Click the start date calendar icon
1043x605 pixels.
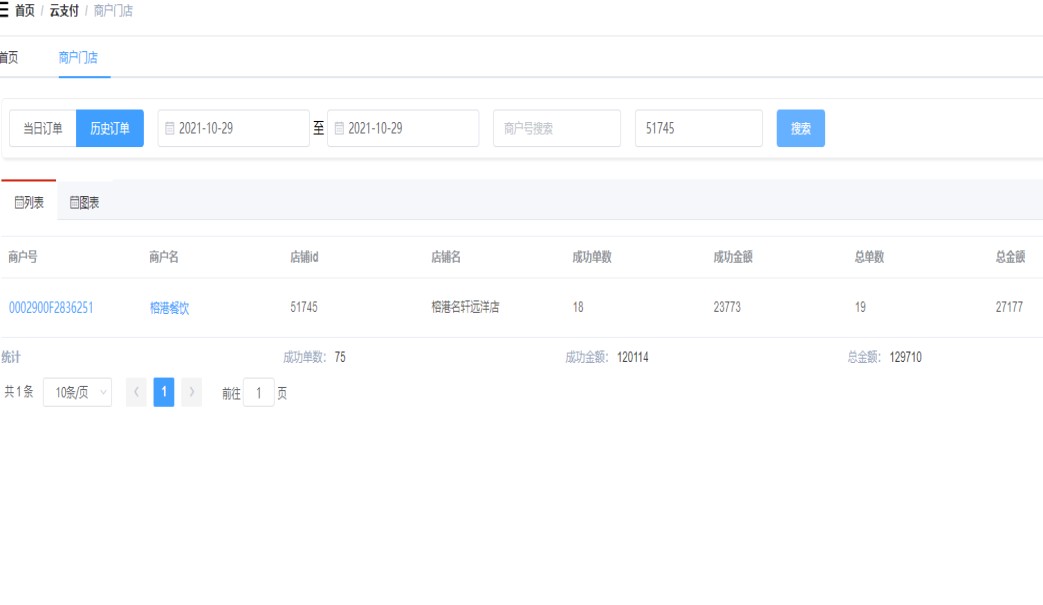click(170, 129)
